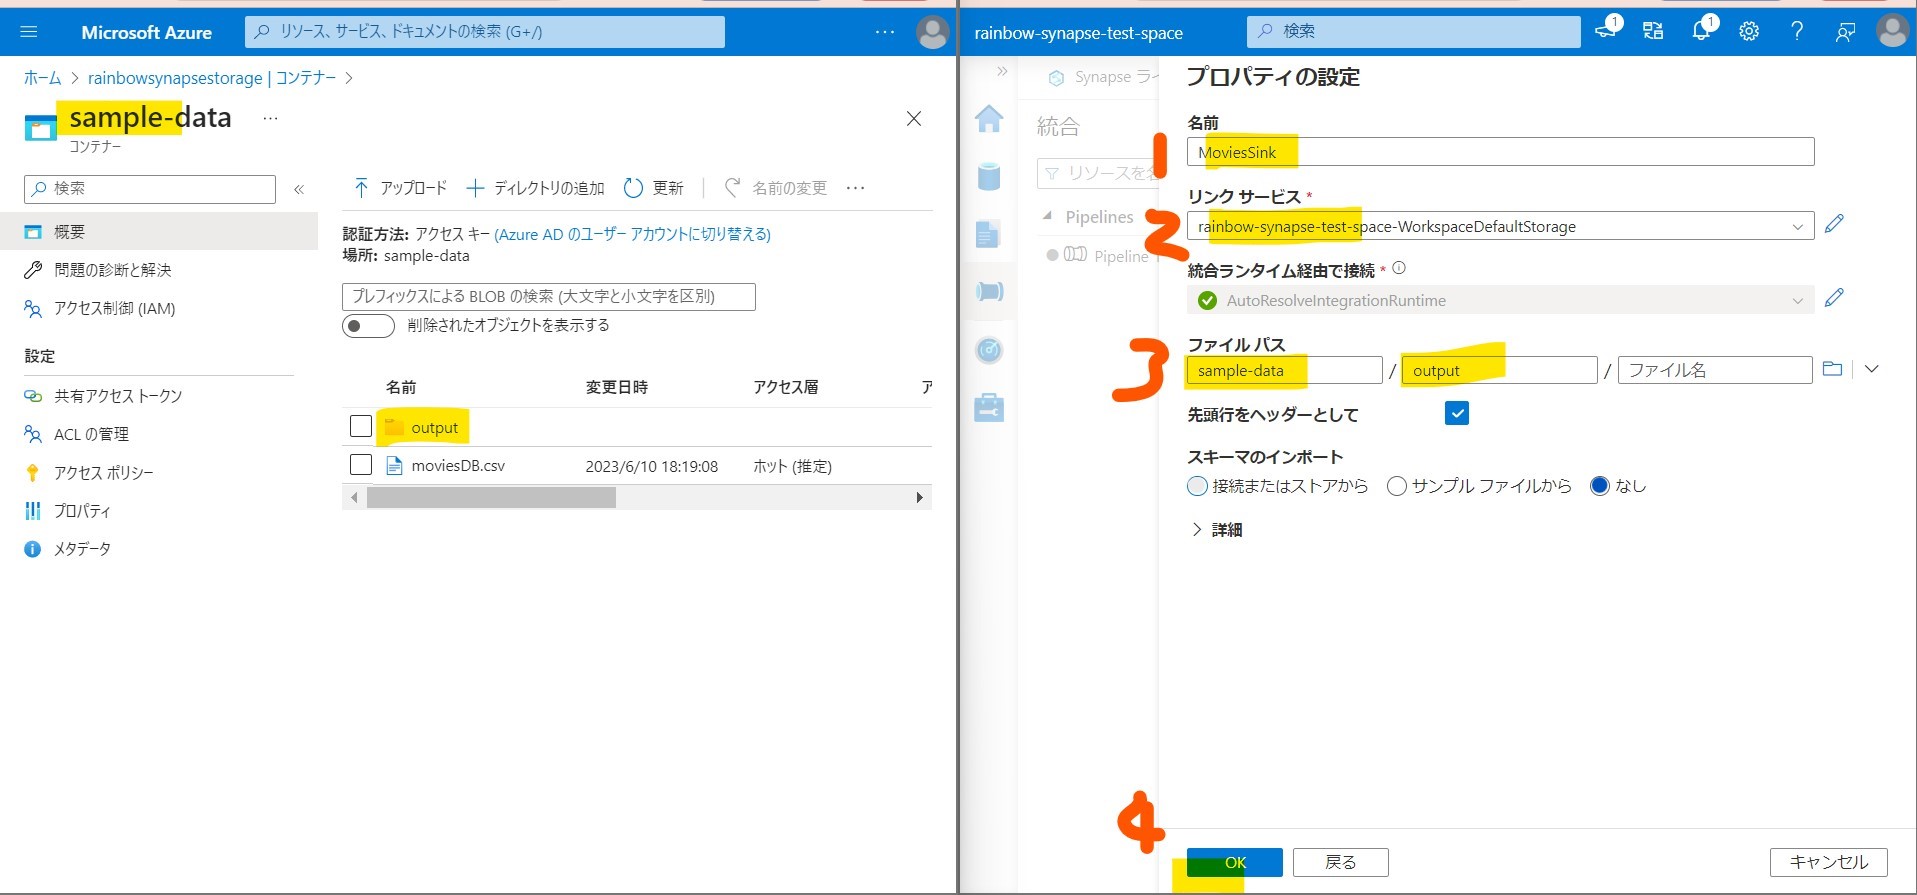Open the Synapse Integrate hub pipe icon
Viewport: 1917px width, 895px height.
coord(989,291)
